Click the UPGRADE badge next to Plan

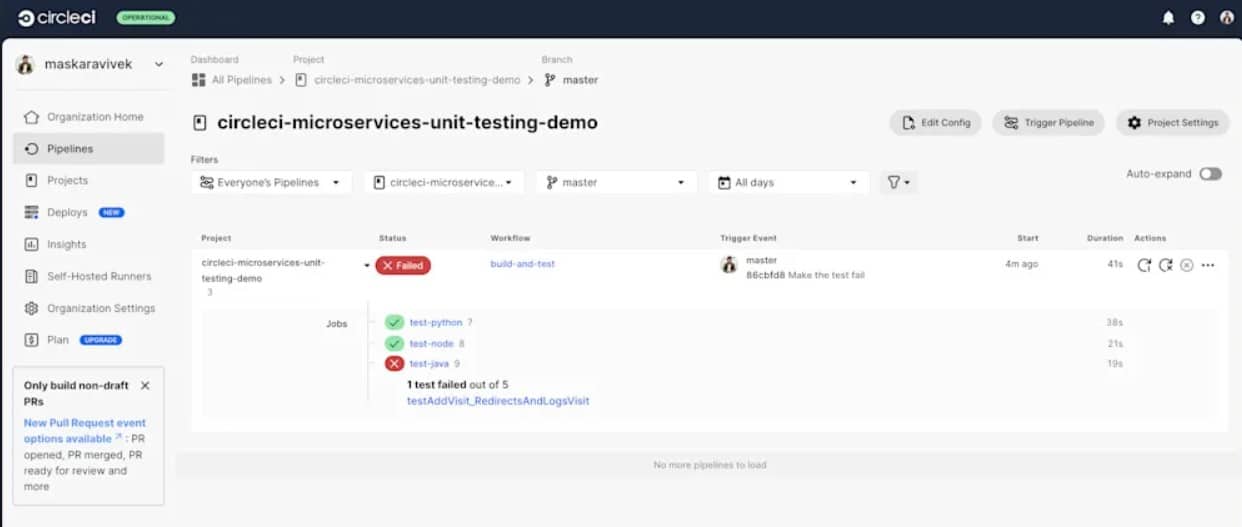pyautogui.click(x=101, y=340)
